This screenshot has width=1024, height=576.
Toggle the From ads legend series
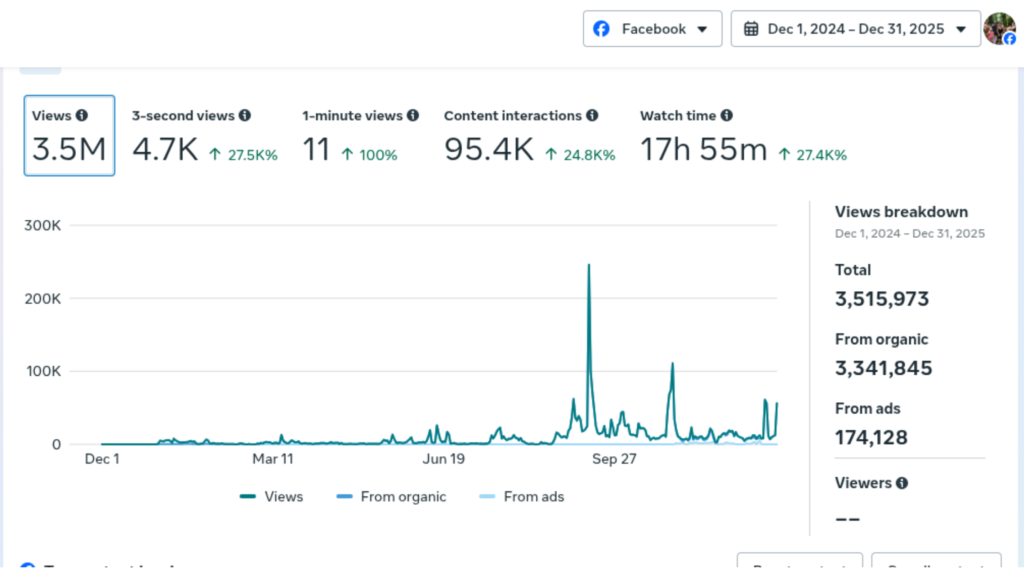coord(522,496)
